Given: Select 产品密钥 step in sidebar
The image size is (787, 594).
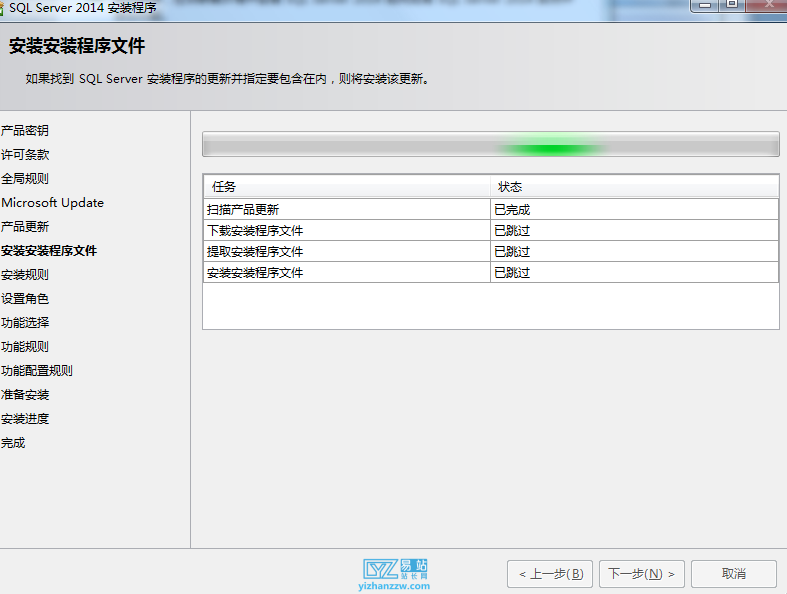Looking at the screenshot, I should click(x=25, y=131).
